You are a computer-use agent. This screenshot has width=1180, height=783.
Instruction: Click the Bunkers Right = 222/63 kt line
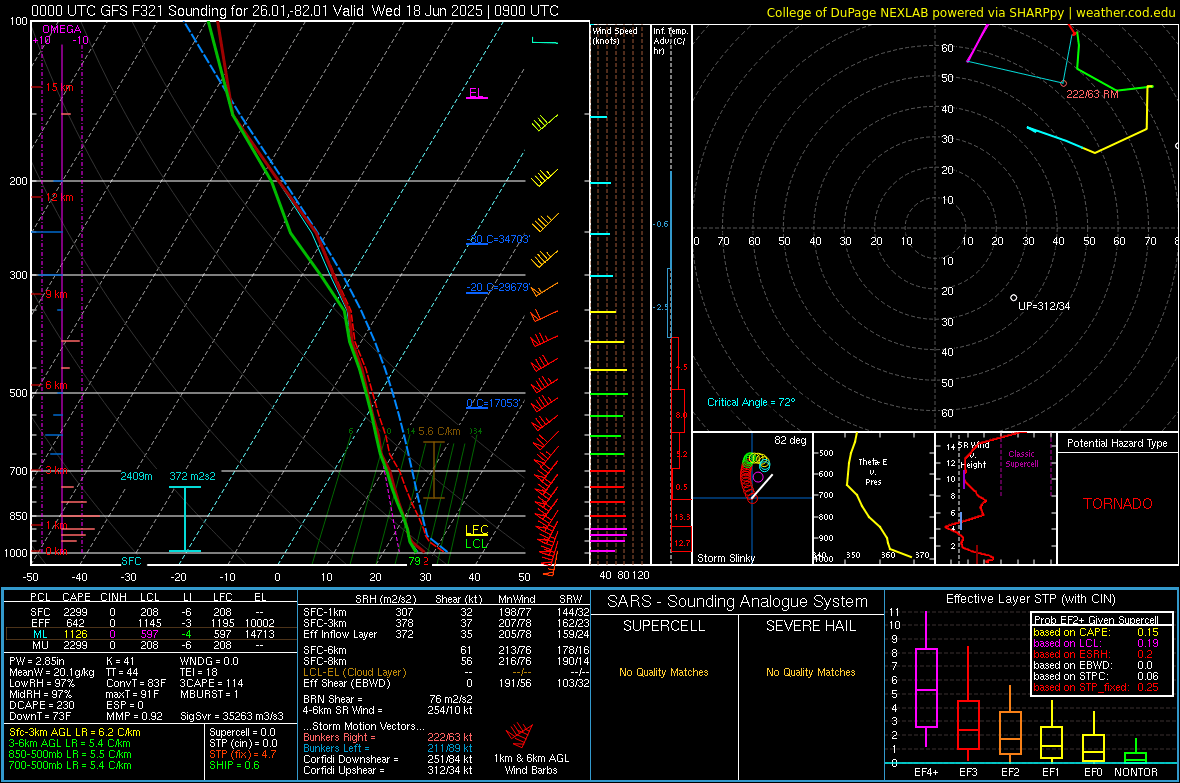[388, 737]
